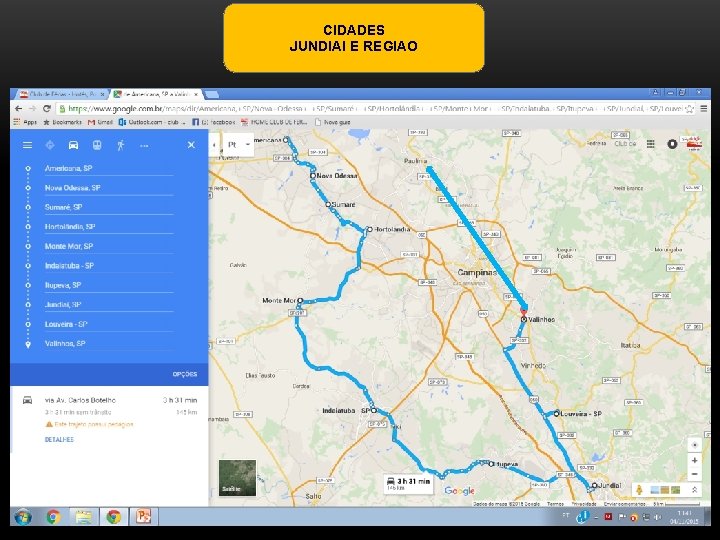720x540 pixels.
Task: Open the Pt language dropdown
Action: click(239, 145)
